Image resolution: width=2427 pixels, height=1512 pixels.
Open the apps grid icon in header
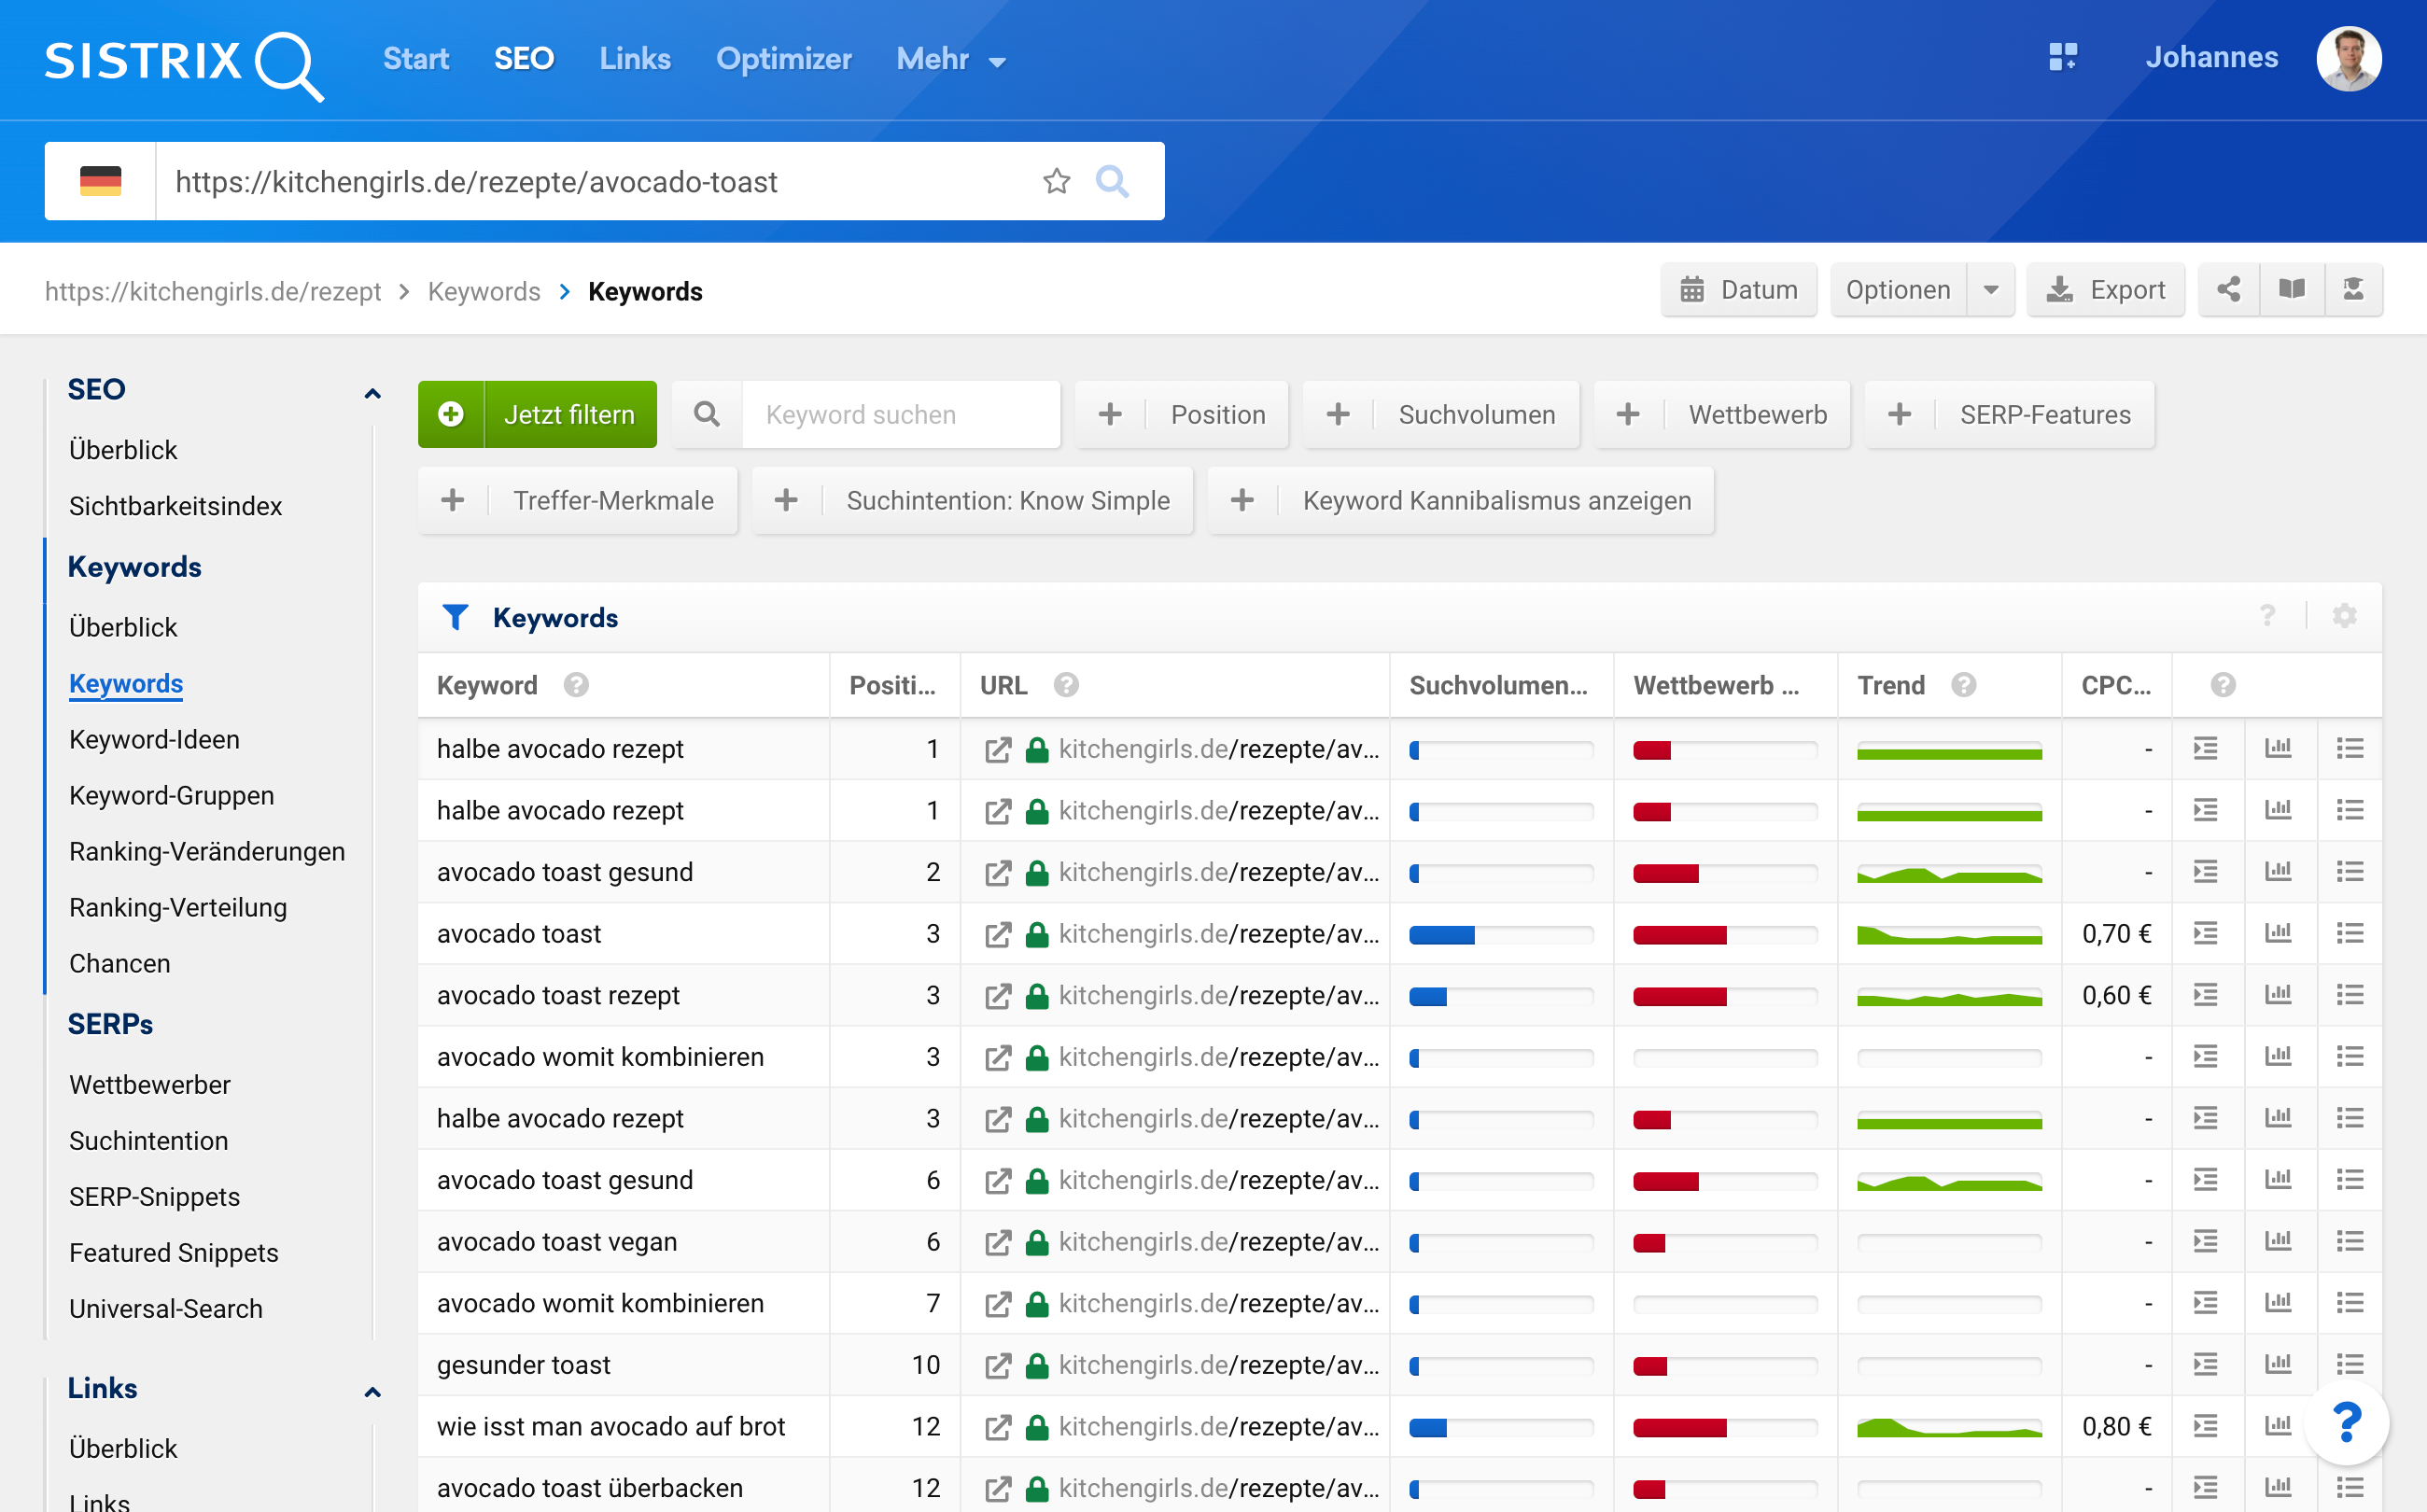pos(2062,57)
